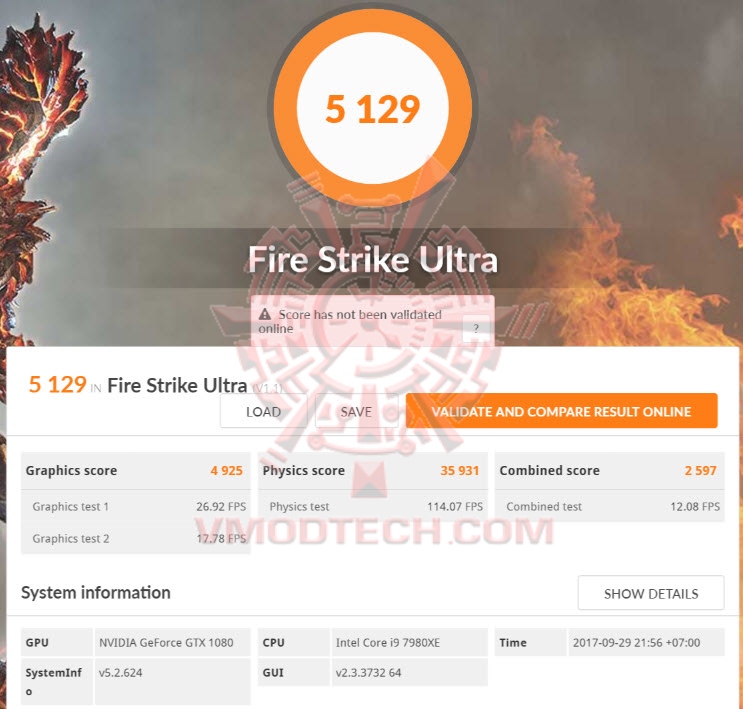
Task: Select the Fire Strike Ultra title banner
Action: click(x=372, y=259)
